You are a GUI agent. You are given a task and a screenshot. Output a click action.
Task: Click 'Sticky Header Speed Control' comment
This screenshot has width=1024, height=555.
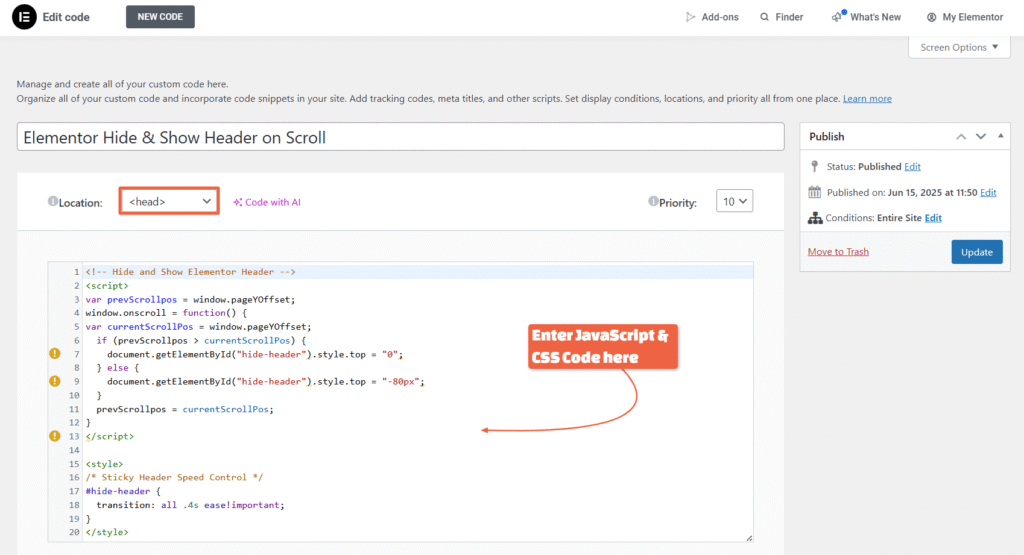[x=174, y=477]
